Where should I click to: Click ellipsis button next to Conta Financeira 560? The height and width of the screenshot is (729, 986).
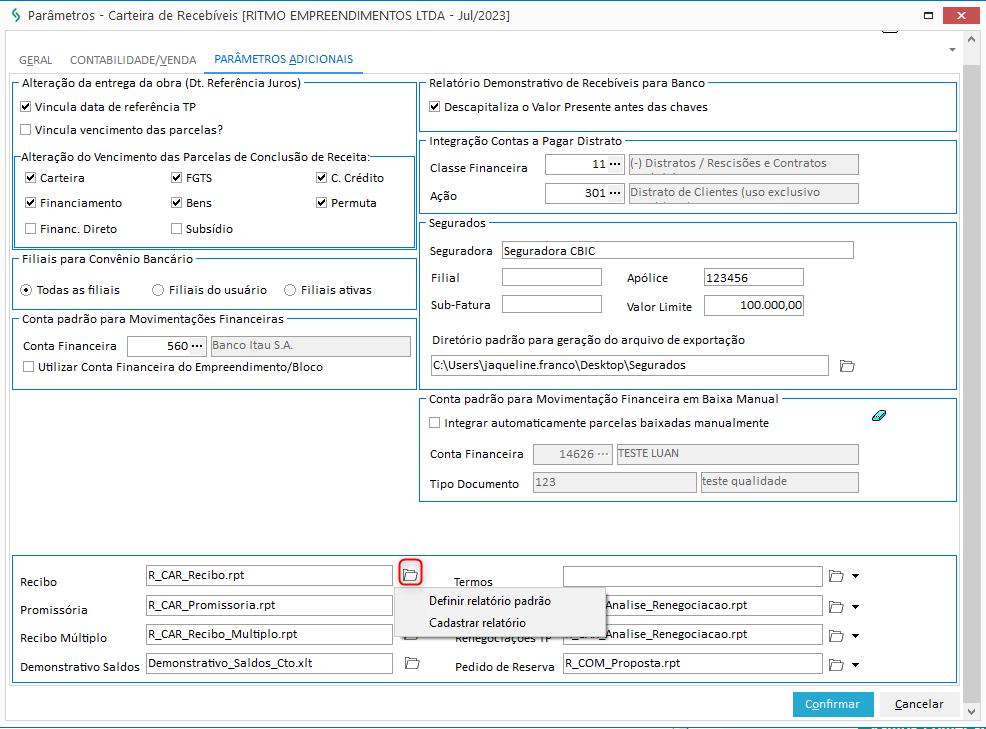coord(197,346)
